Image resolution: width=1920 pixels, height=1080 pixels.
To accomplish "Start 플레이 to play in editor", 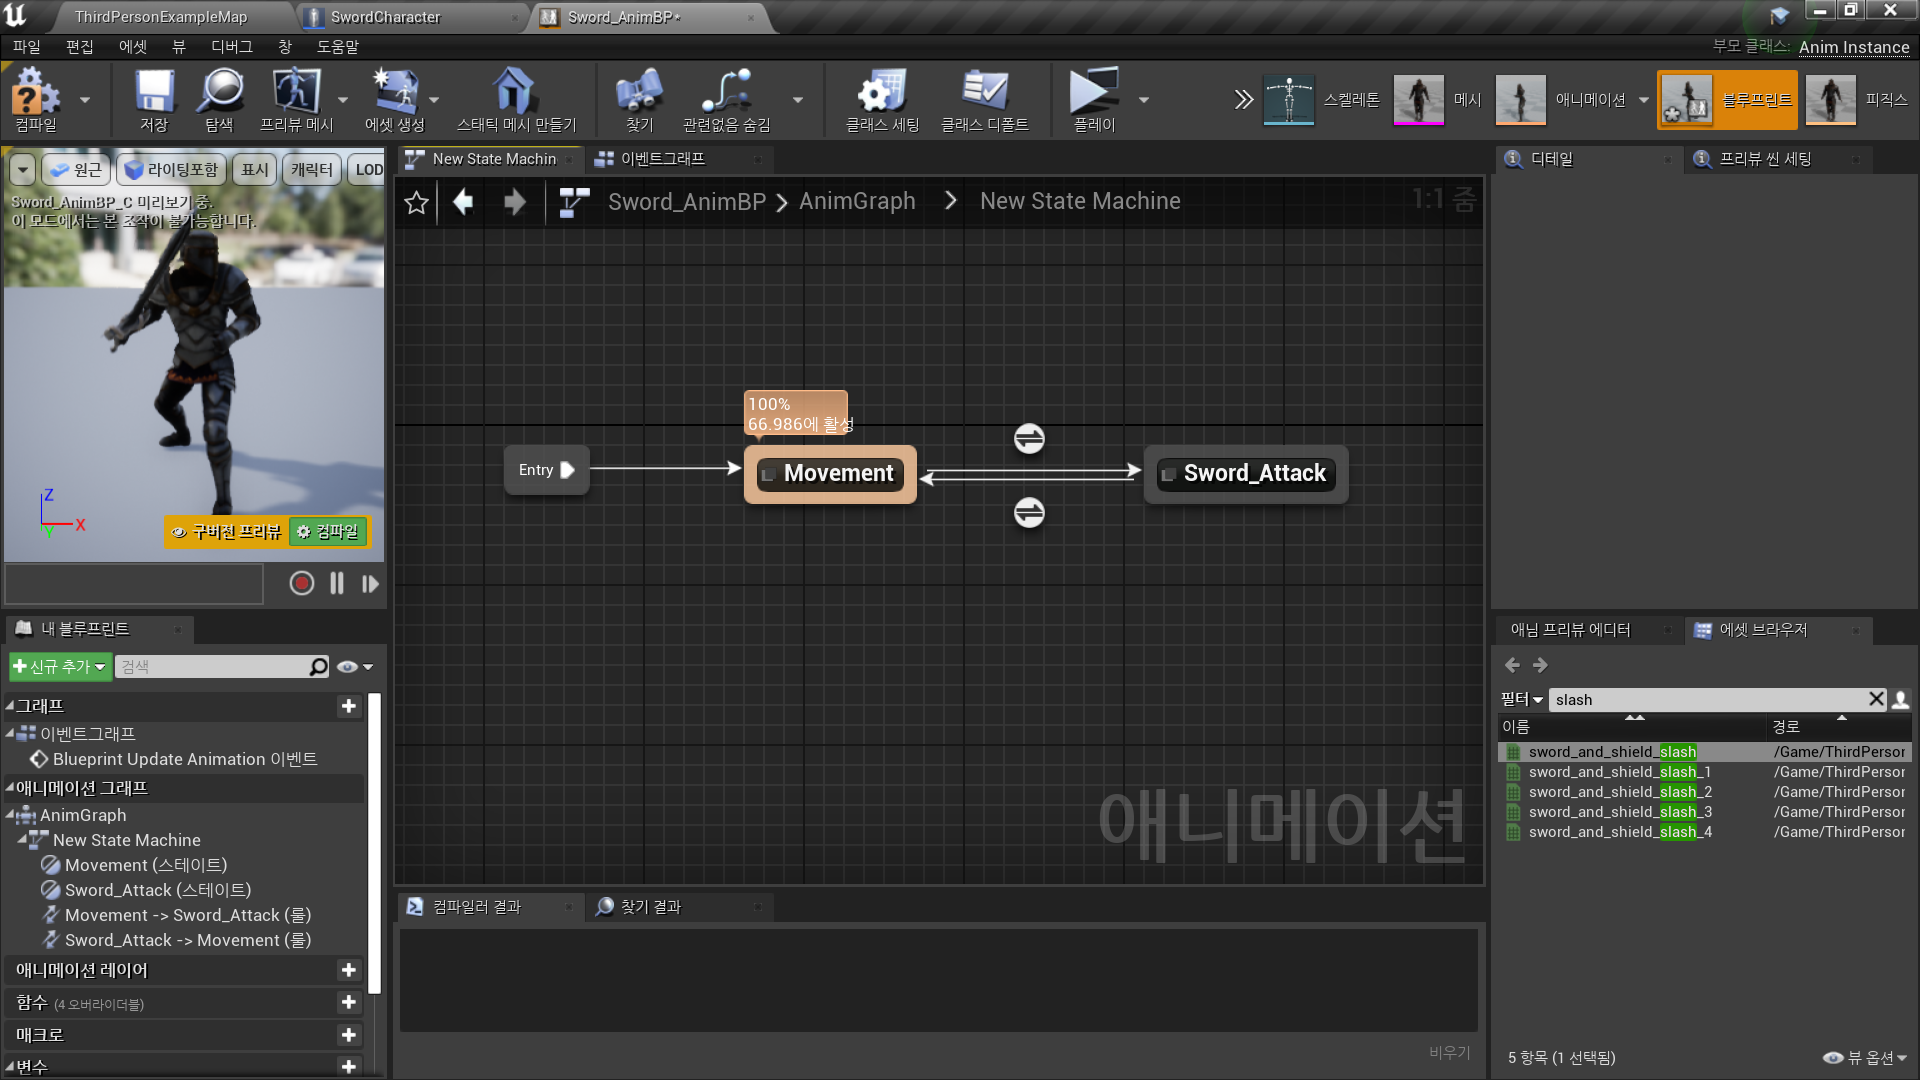I will point(1093,98).
